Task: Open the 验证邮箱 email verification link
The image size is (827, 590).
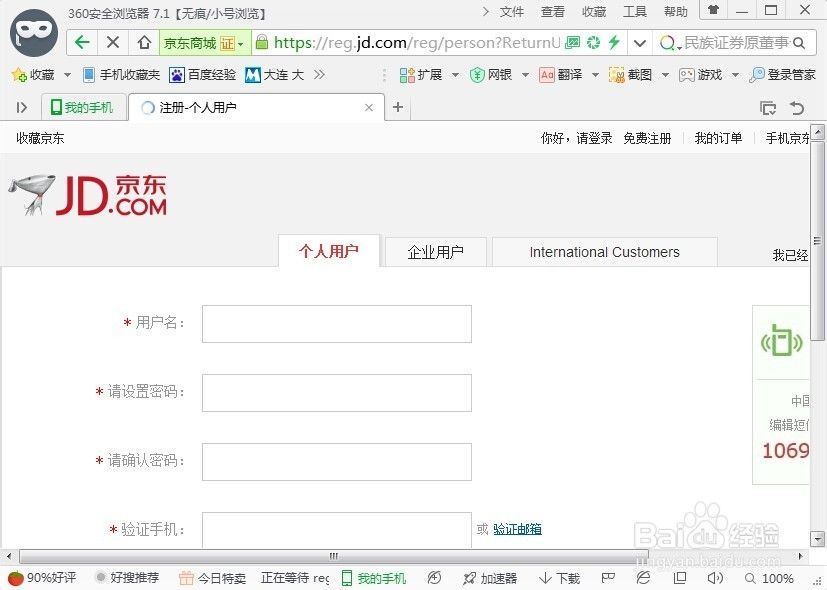Action: click(x=517, y=529)
